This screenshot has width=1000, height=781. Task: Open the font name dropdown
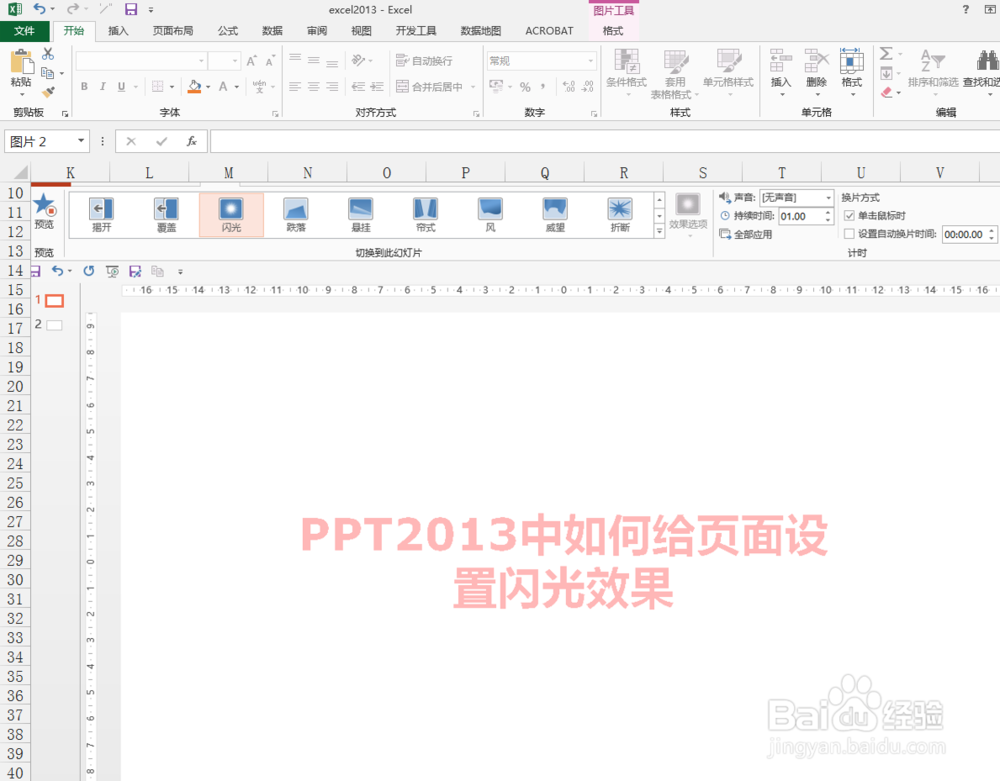coord(202,61)
